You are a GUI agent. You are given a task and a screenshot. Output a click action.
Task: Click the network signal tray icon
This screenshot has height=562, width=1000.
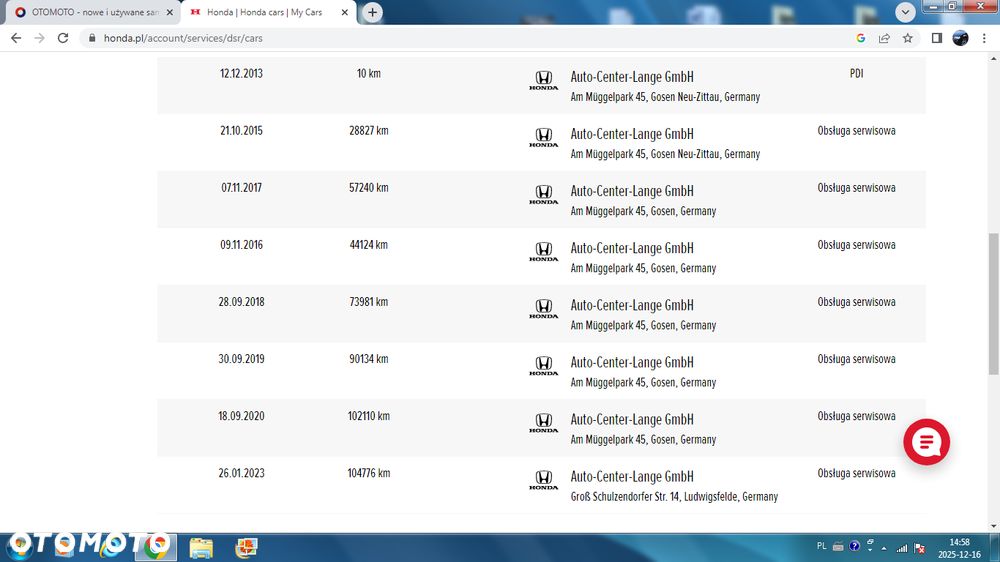tap(902, 548)
